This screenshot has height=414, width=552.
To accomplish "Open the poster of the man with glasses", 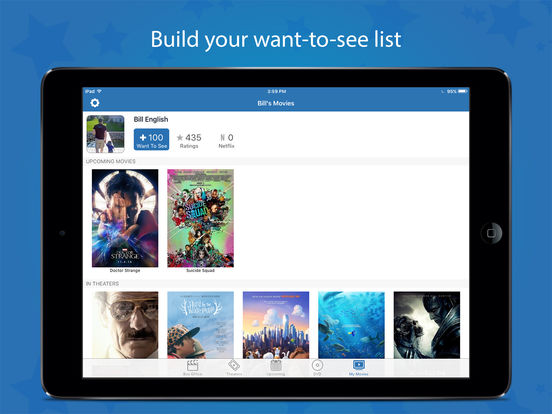I will (125, 325).
